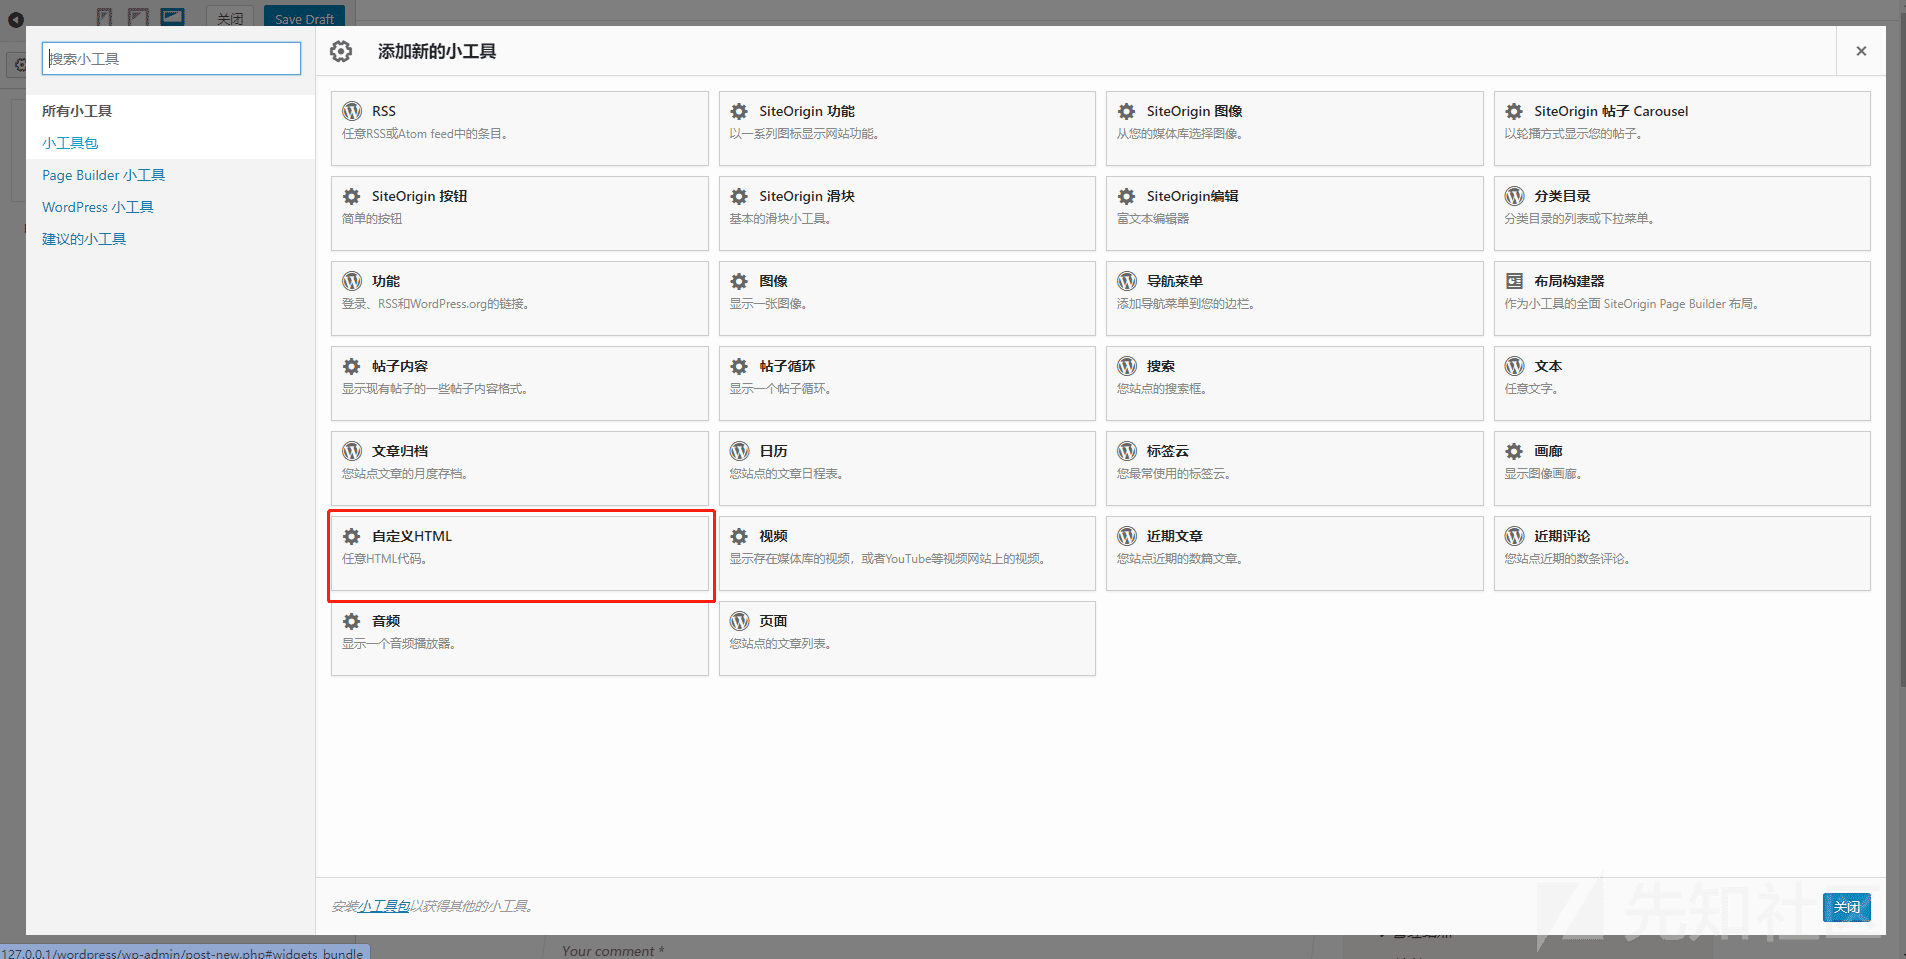The width and height of the screenshot is (1906, 959).
Task: Click the 画廊 gallery widget icon
Action: 1514,451
